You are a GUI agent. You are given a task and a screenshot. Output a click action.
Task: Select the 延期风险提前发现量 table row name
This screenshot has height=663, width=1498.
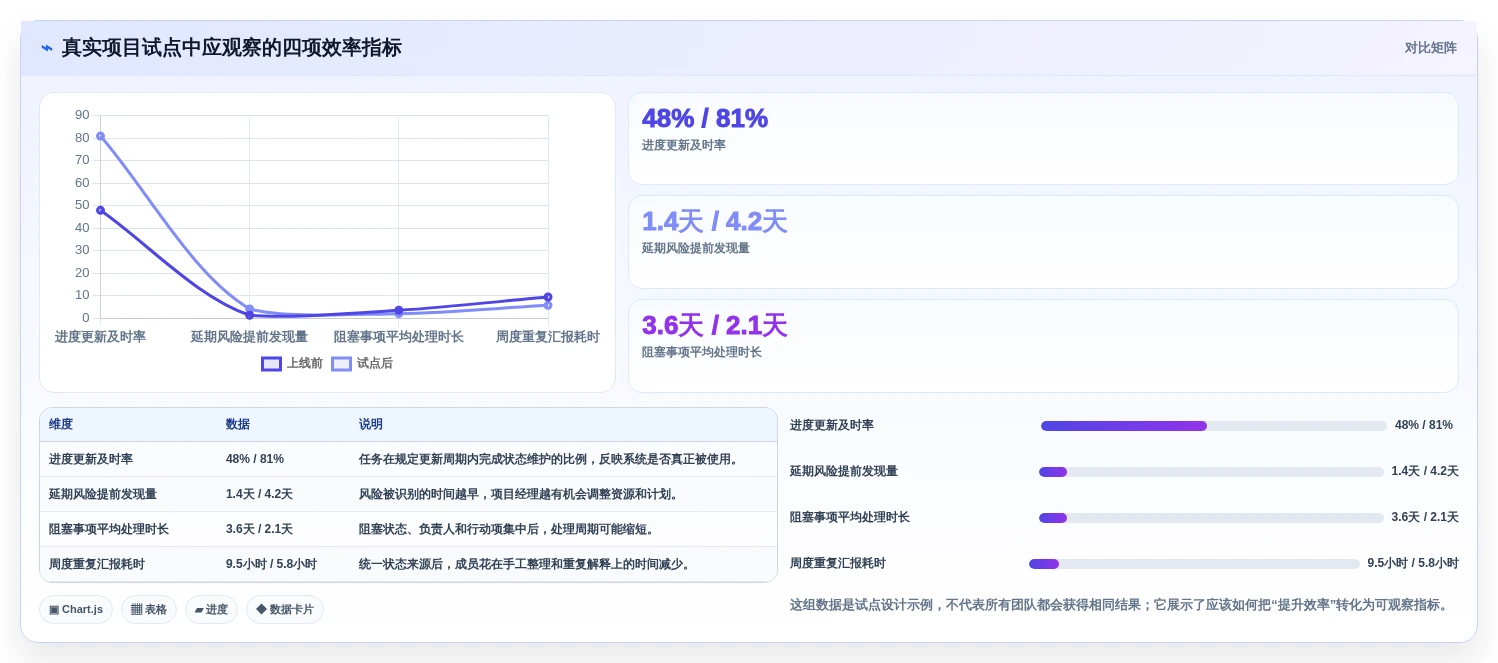click(103, 494)
